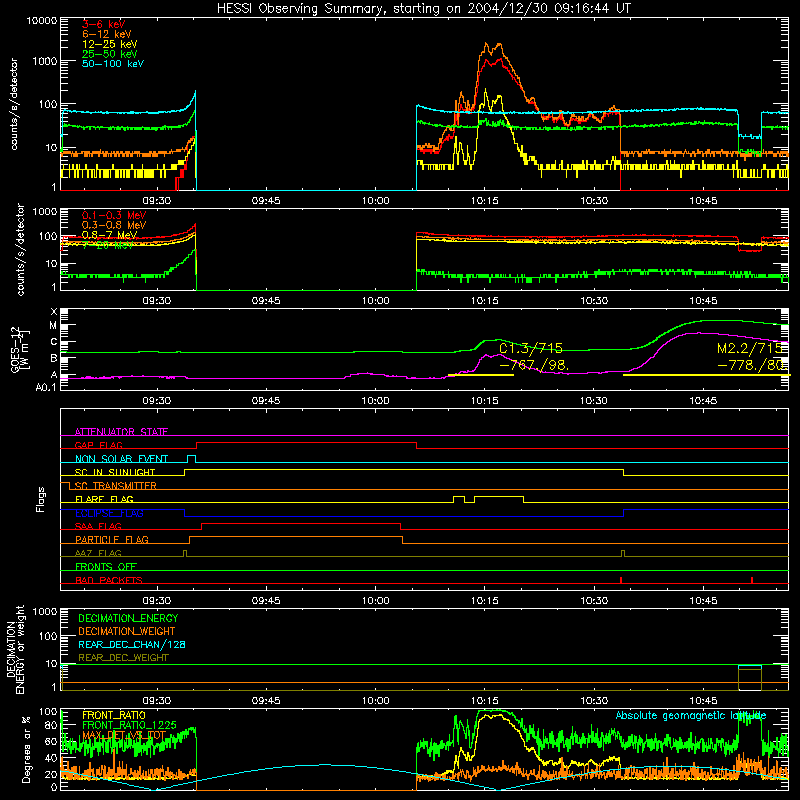Click the C1.3/715 flare annotation
This screenshot has height=800, width=800.
531,348
